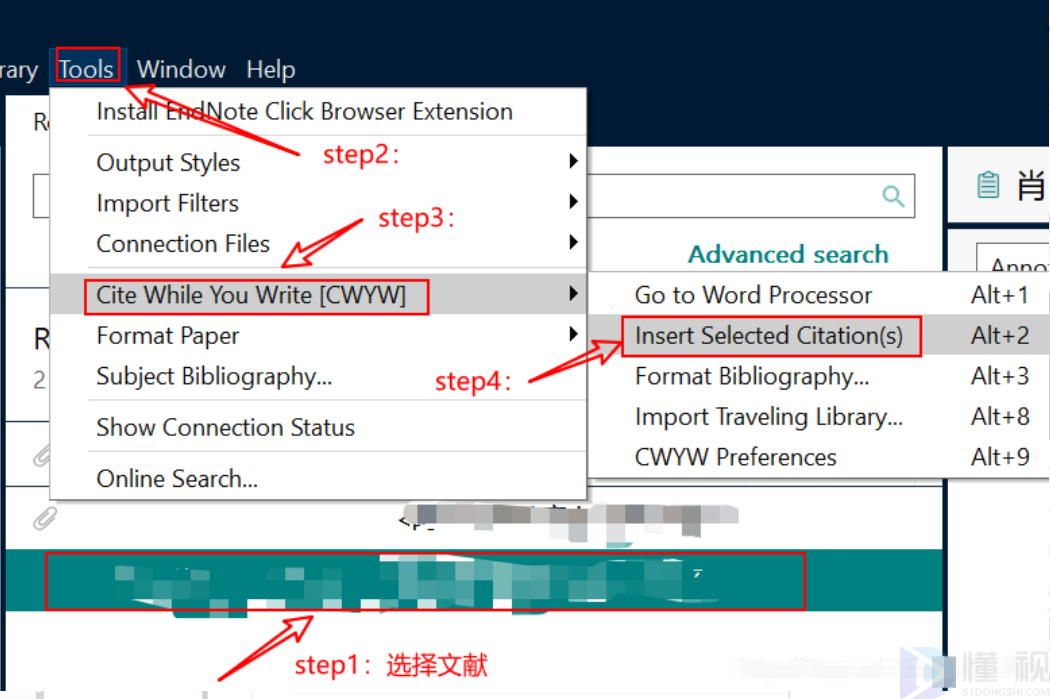Open the Tools menu
The image size is (1050, 699).
[x=86, y=69]
